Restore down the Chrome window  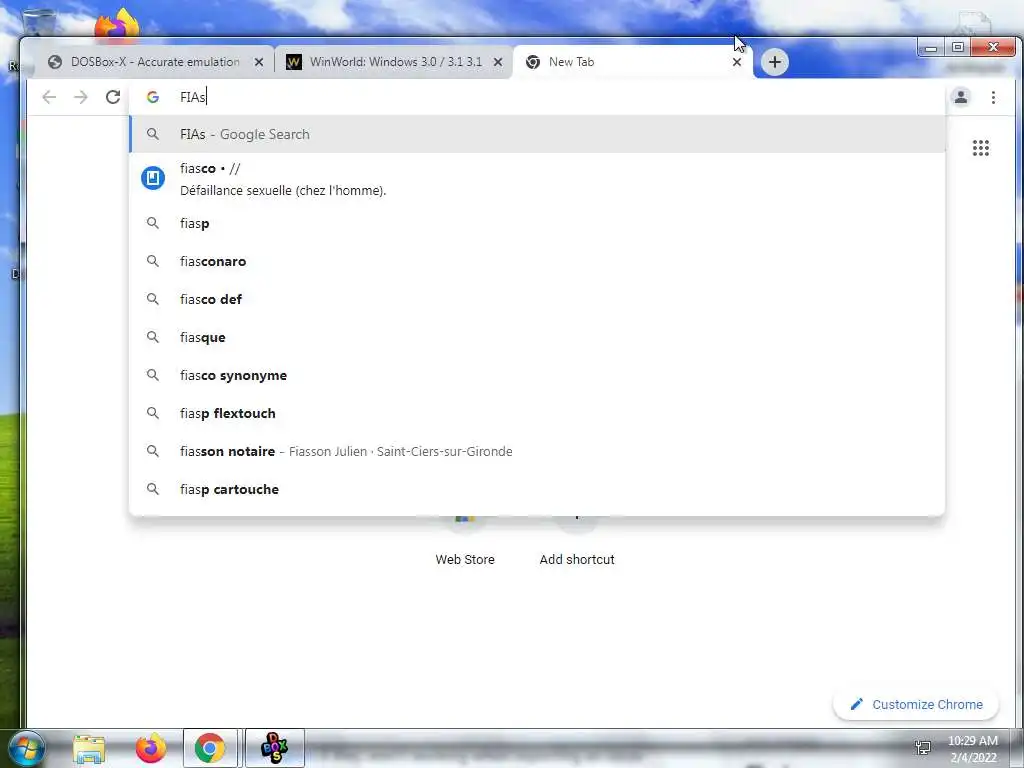pyautogui.click(x=957, y=47)
